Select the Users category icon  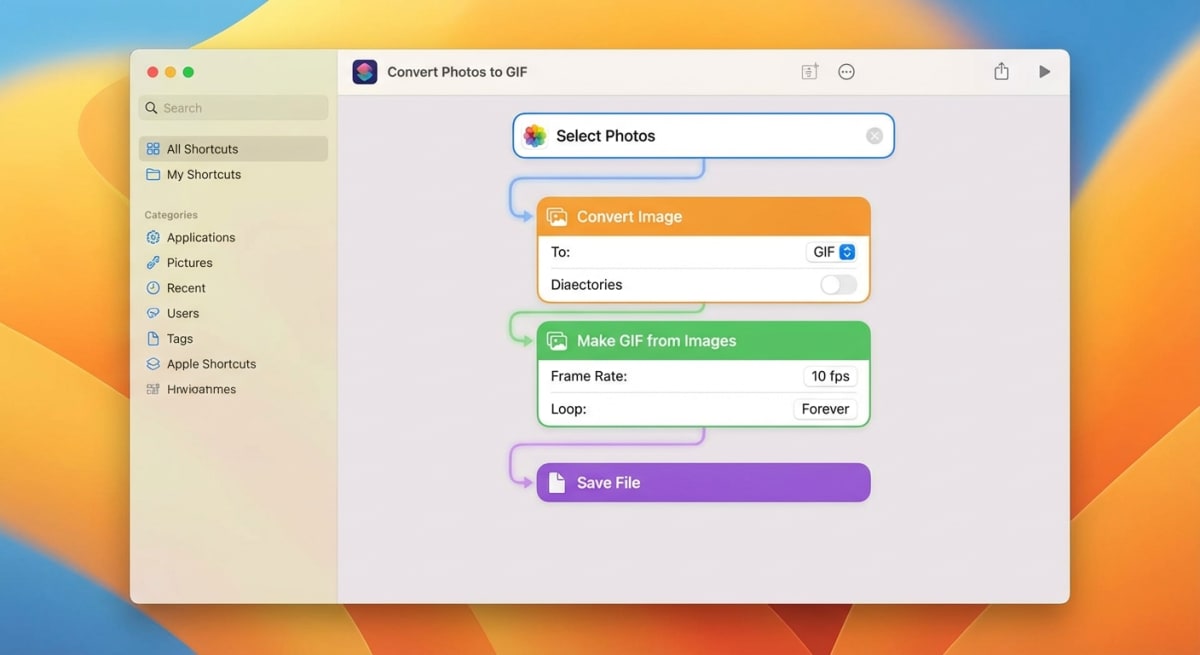click(153, 312)
